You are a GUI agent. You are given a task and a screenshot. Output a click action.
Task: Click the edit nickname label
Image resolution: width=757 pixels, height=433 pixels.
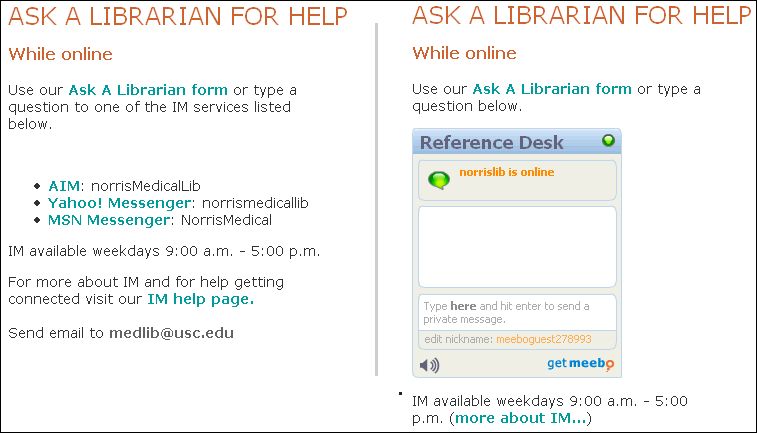tap(458, 339)
